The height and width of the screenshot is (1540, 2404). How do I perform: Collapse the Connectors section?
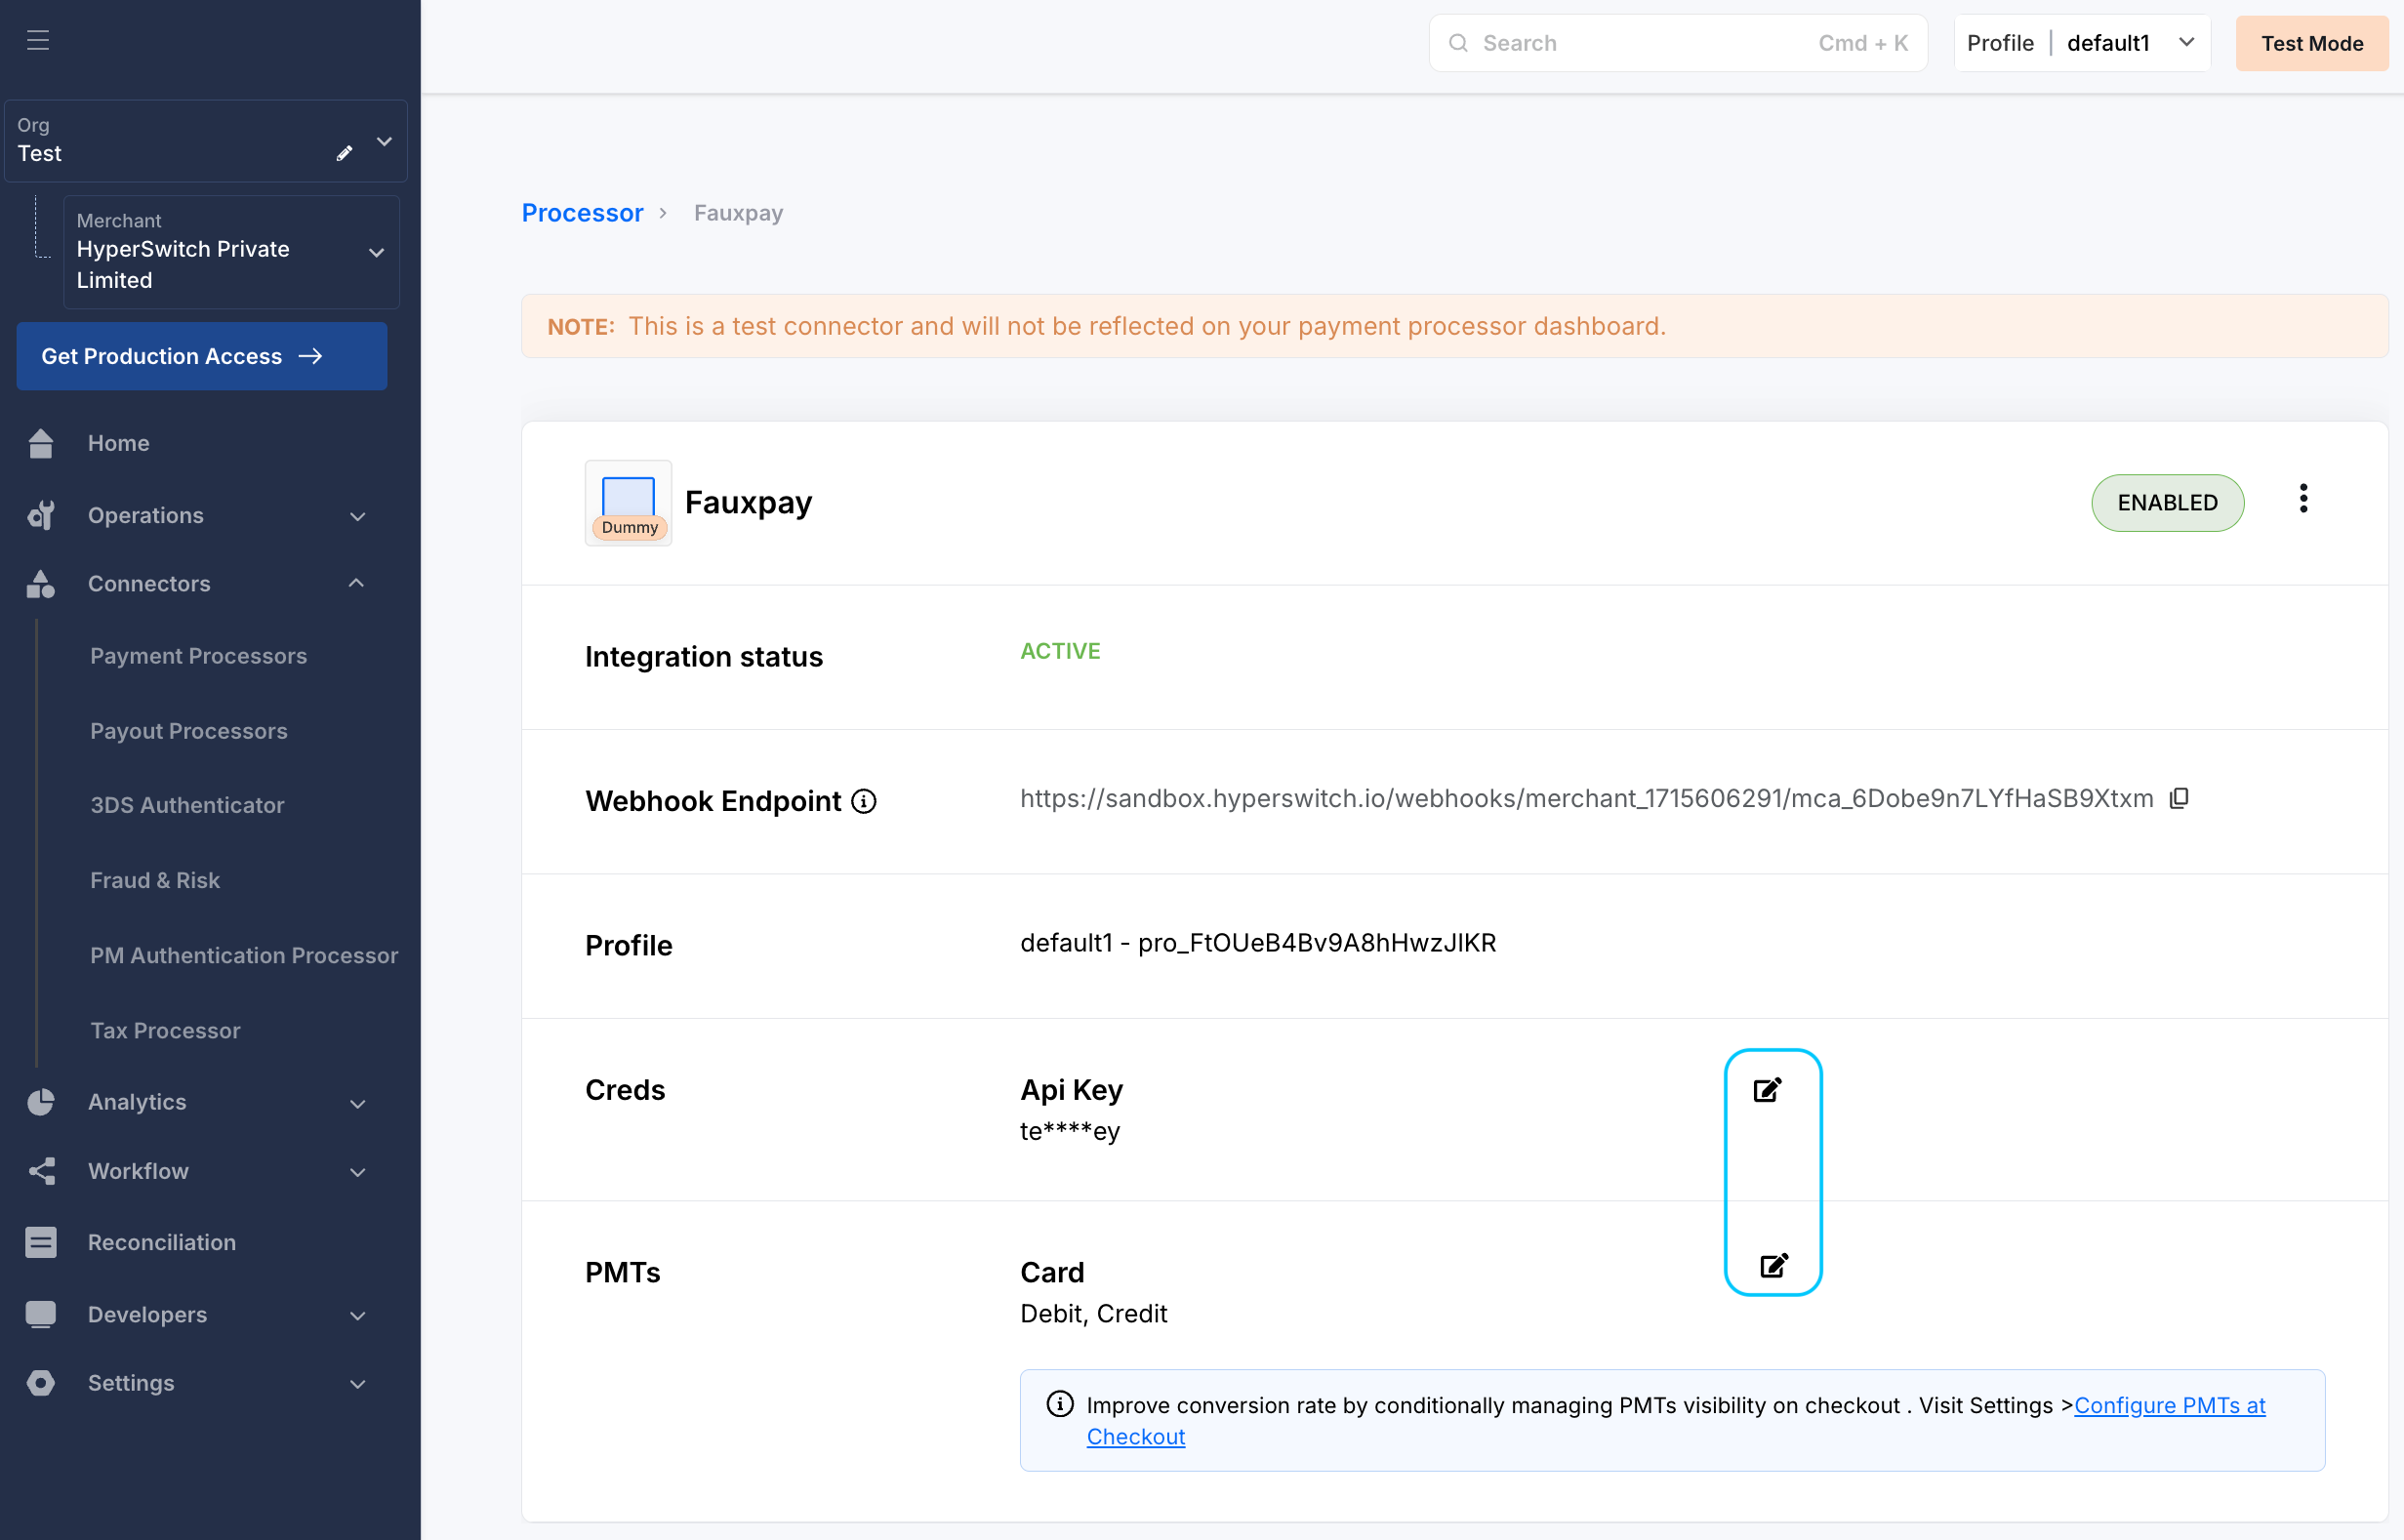click(x=357, y=583)
